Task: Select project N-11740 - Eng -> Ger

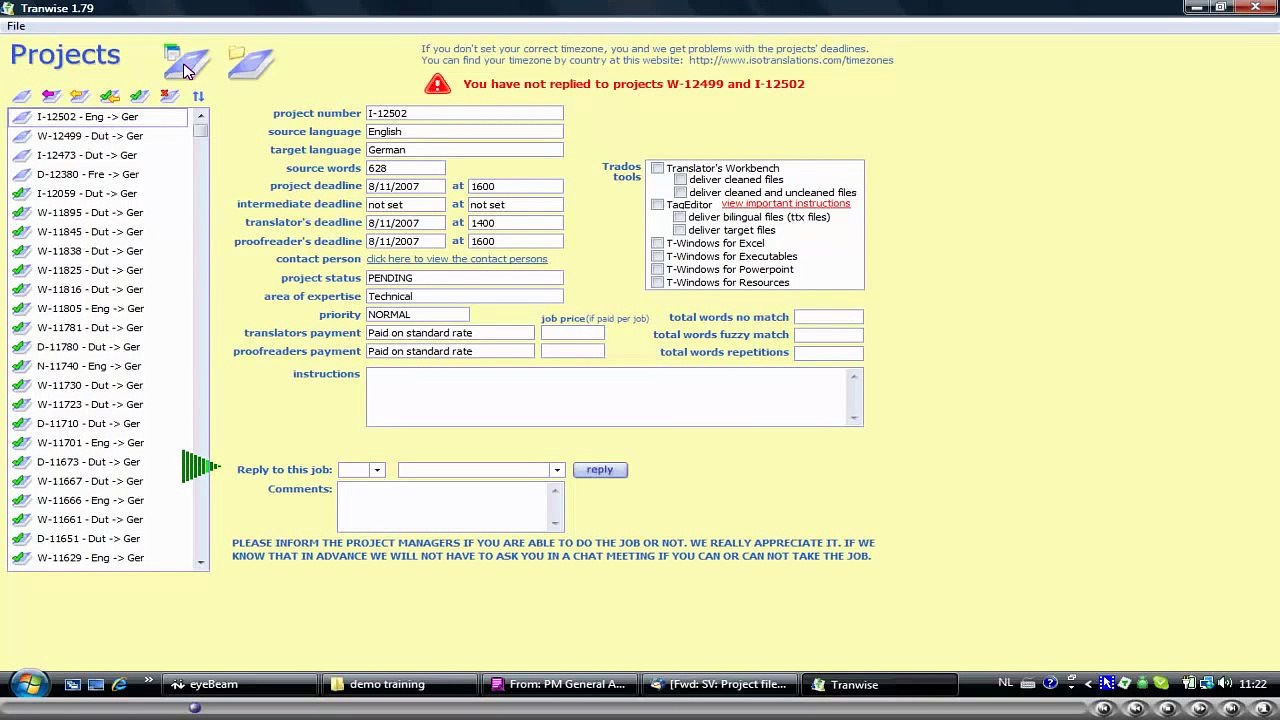Action: click(x=98, y=366)
